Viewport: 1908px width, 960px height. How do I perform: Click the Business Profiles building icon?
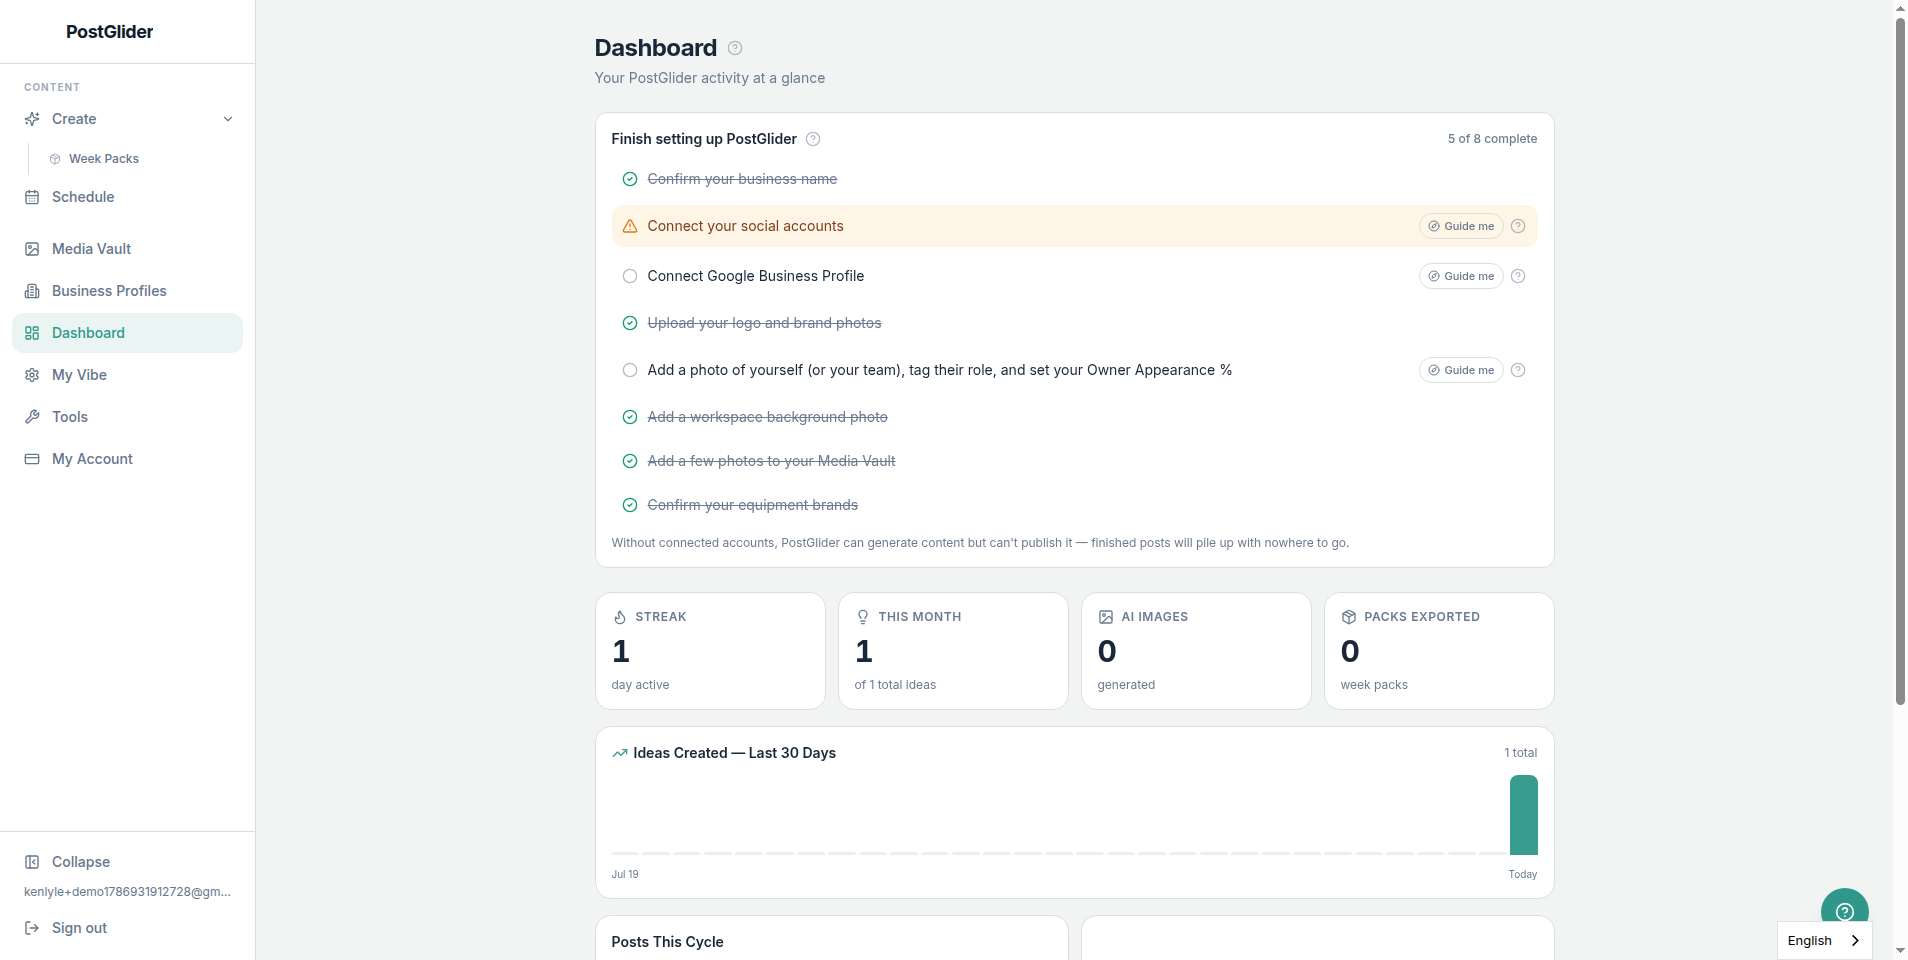(32, 291)
